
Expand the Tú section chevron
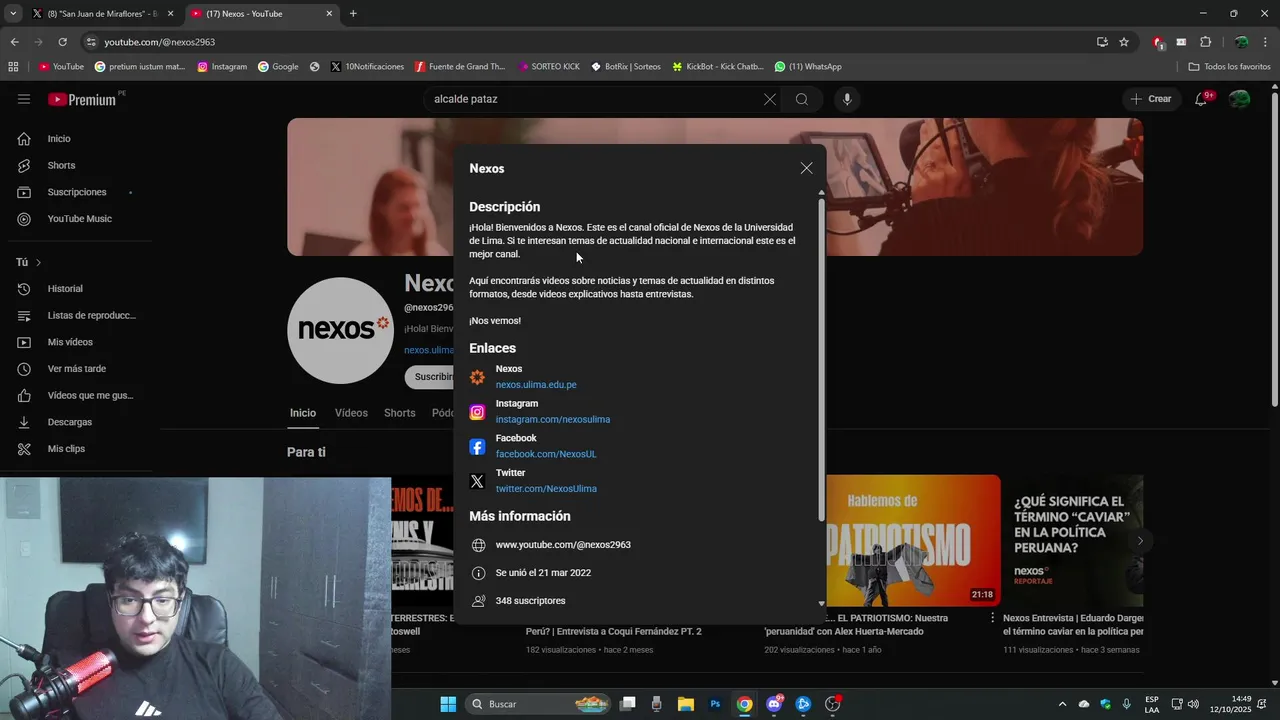point(38,262)
